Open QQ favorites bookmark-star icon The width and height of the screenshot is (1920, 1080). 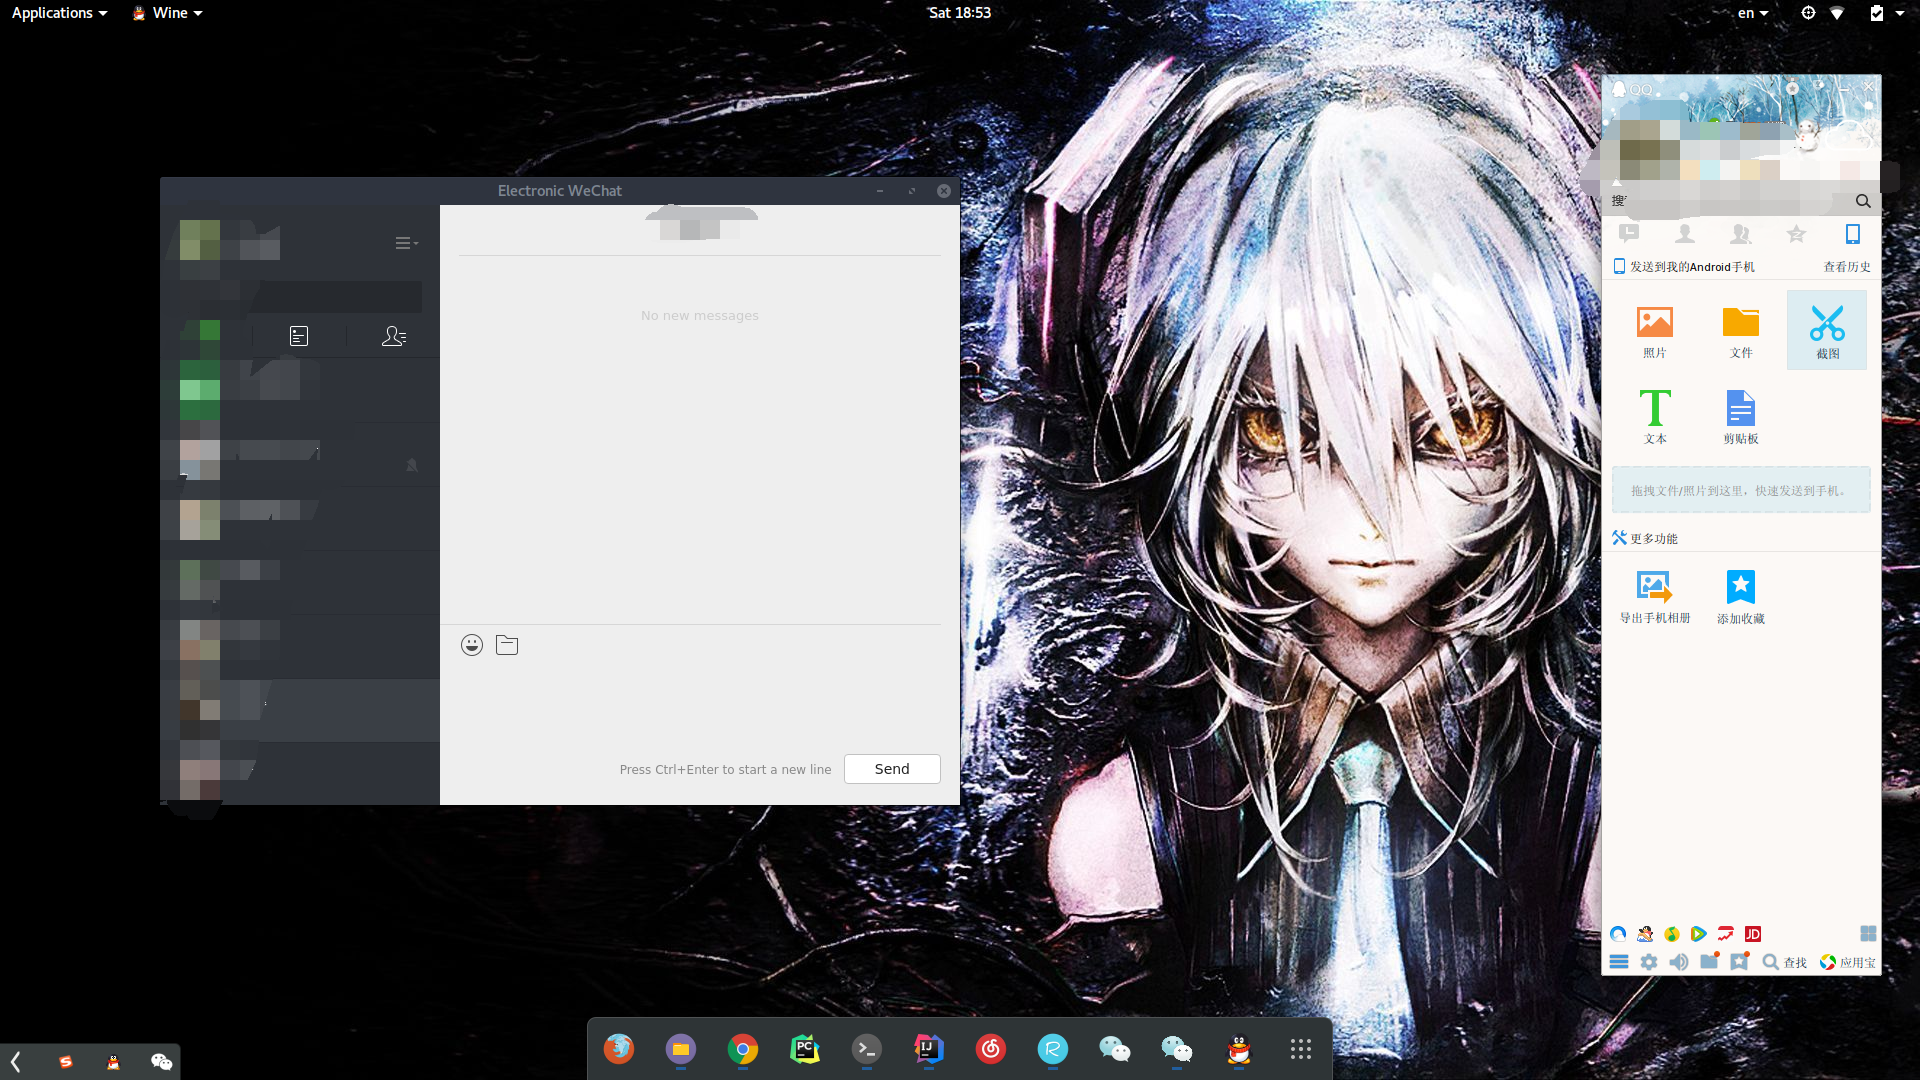1740,962
